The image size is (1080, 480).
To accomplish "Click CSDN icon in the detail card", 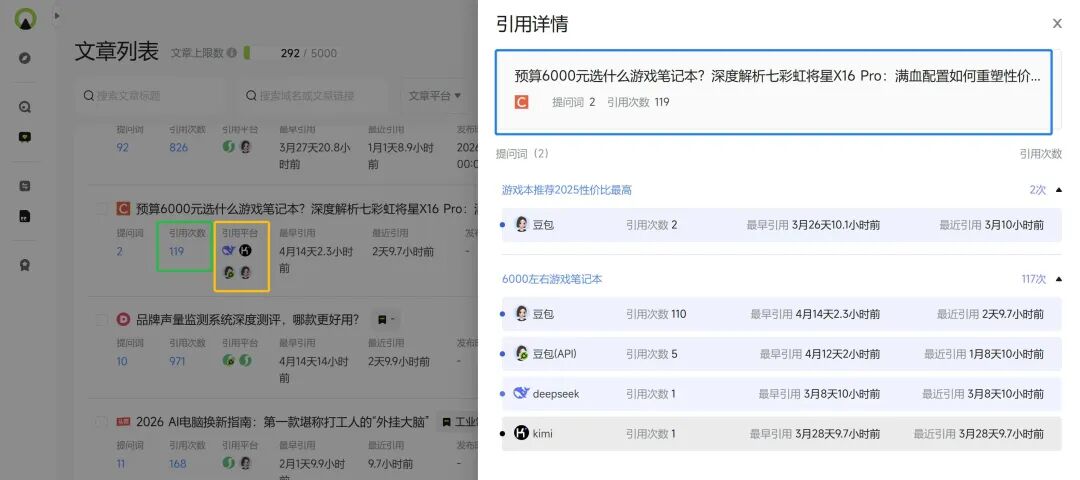I will [x=521, y=102].
